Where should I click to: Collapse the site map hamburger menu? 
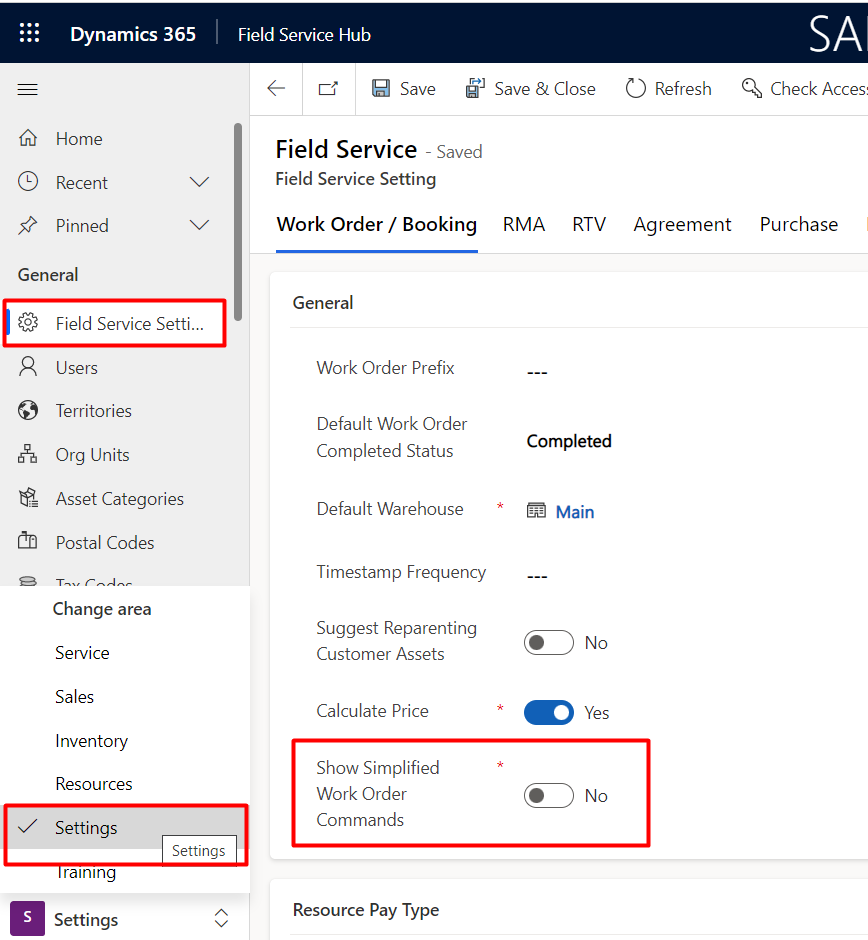28,90
